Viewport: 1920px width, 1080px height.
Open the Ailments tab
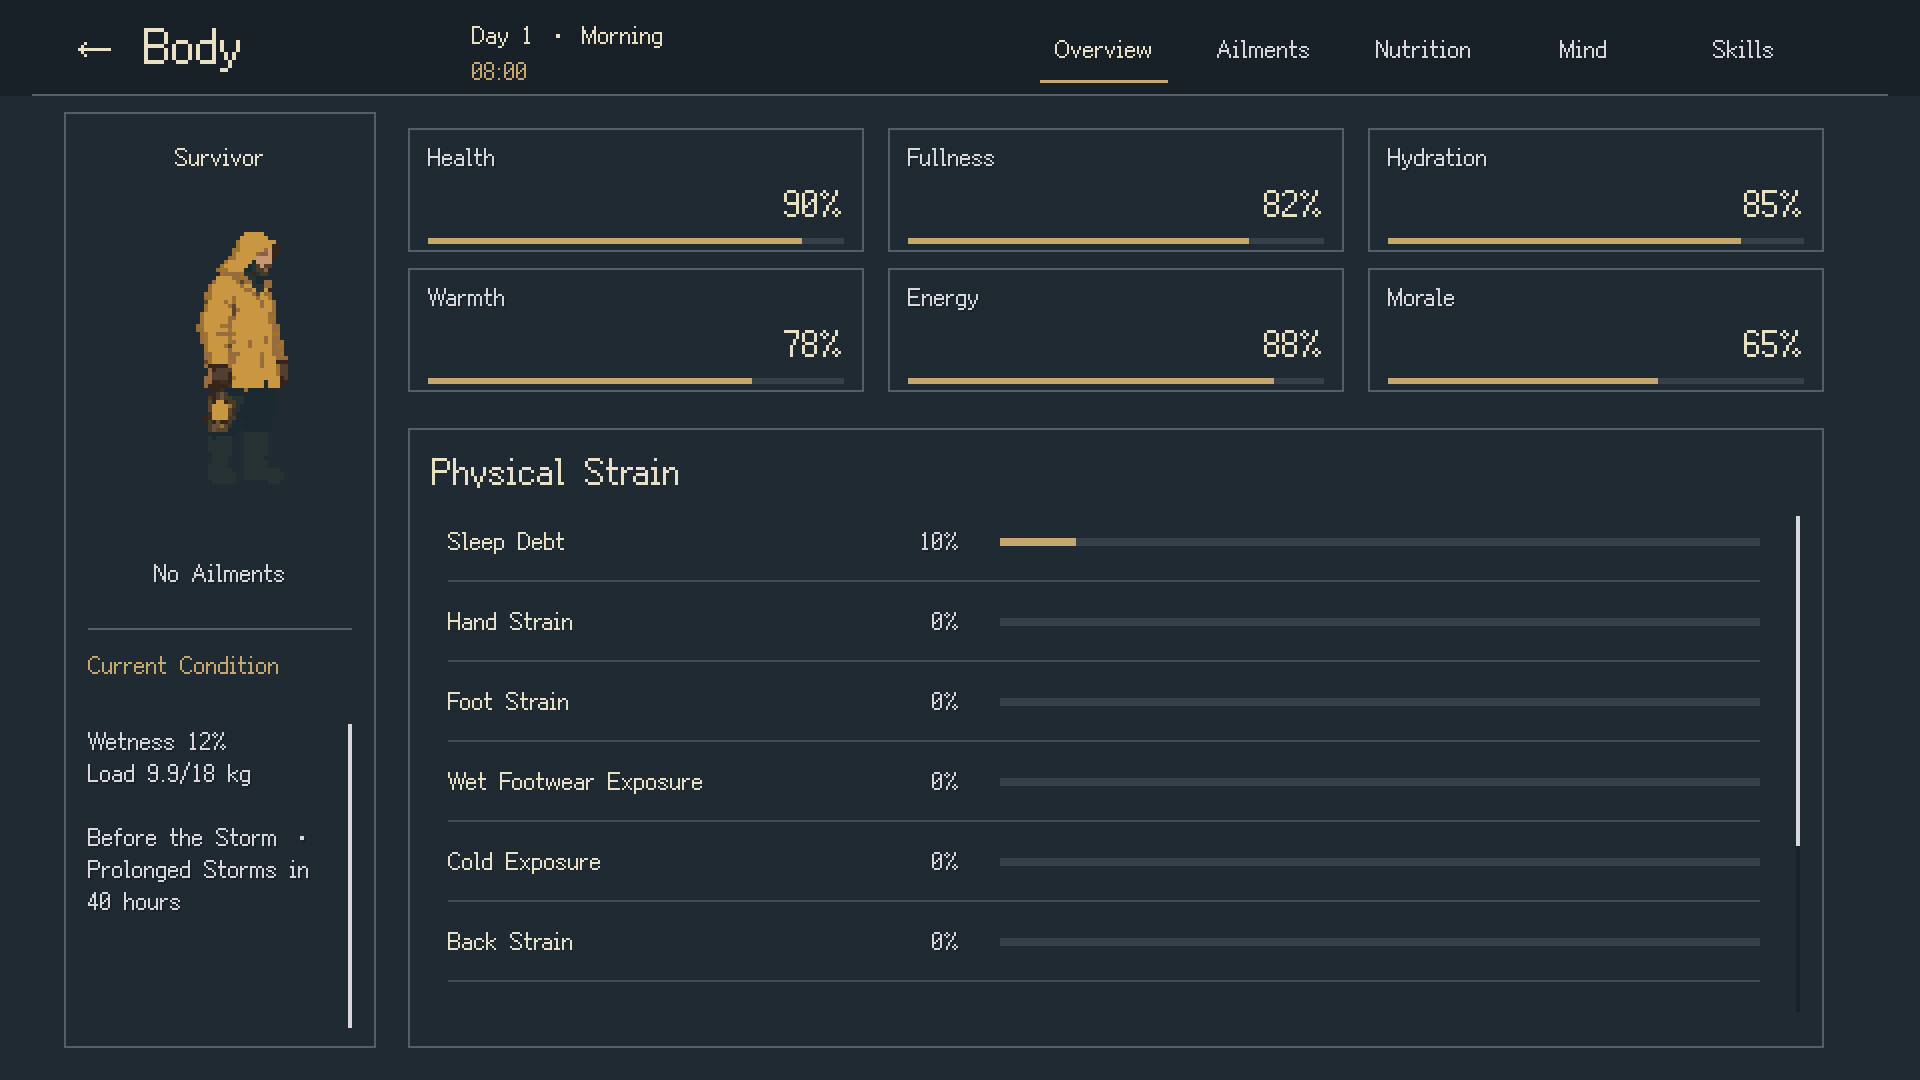(1262, 50)
